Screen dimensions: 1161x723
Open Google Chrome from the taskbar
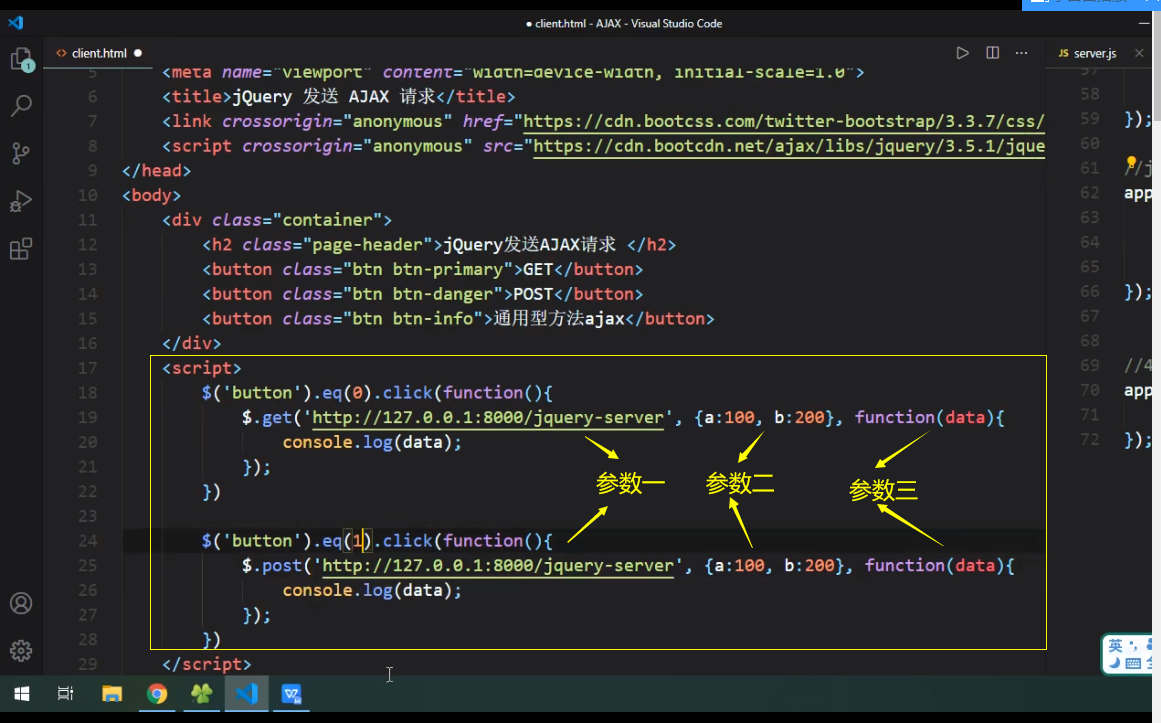157,694
